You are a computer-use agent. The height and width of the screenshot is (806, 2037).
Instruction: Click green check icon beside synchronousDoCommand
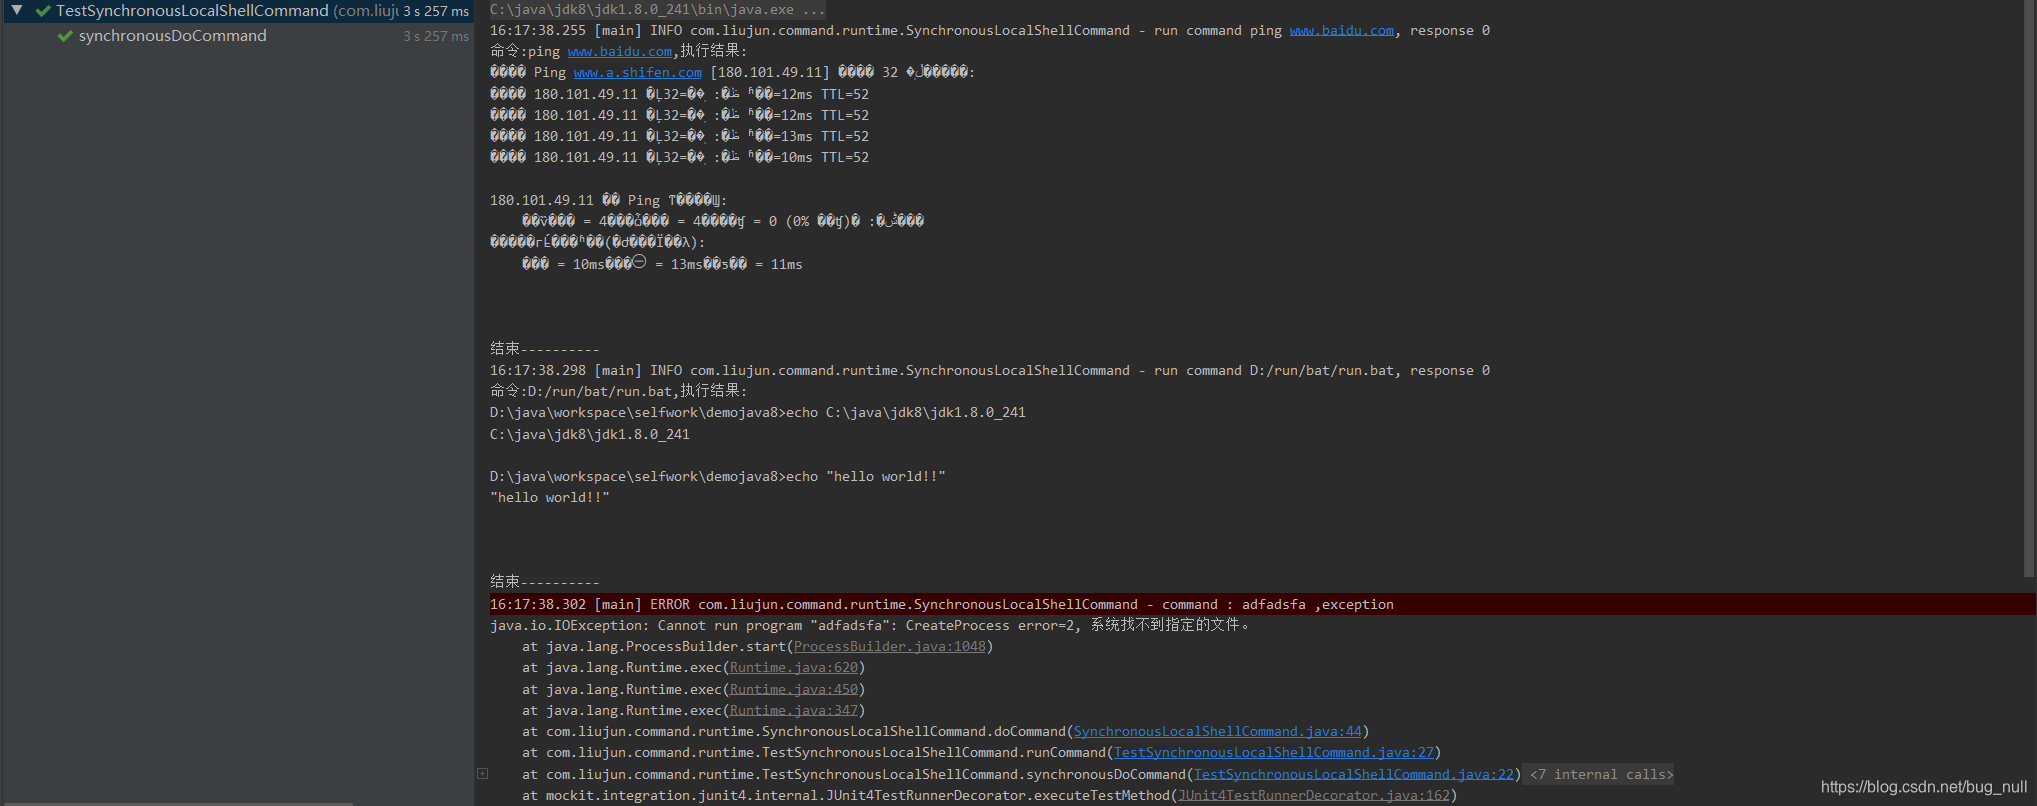coord(65,36)
